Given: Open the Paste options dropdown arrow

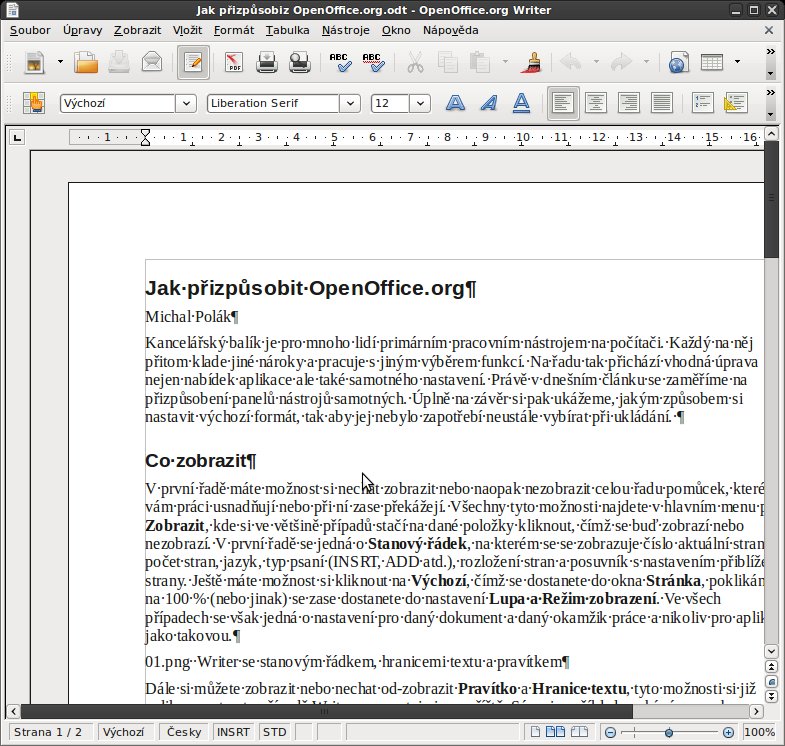Looking at the screenshot, I should (x=505, y=62).
